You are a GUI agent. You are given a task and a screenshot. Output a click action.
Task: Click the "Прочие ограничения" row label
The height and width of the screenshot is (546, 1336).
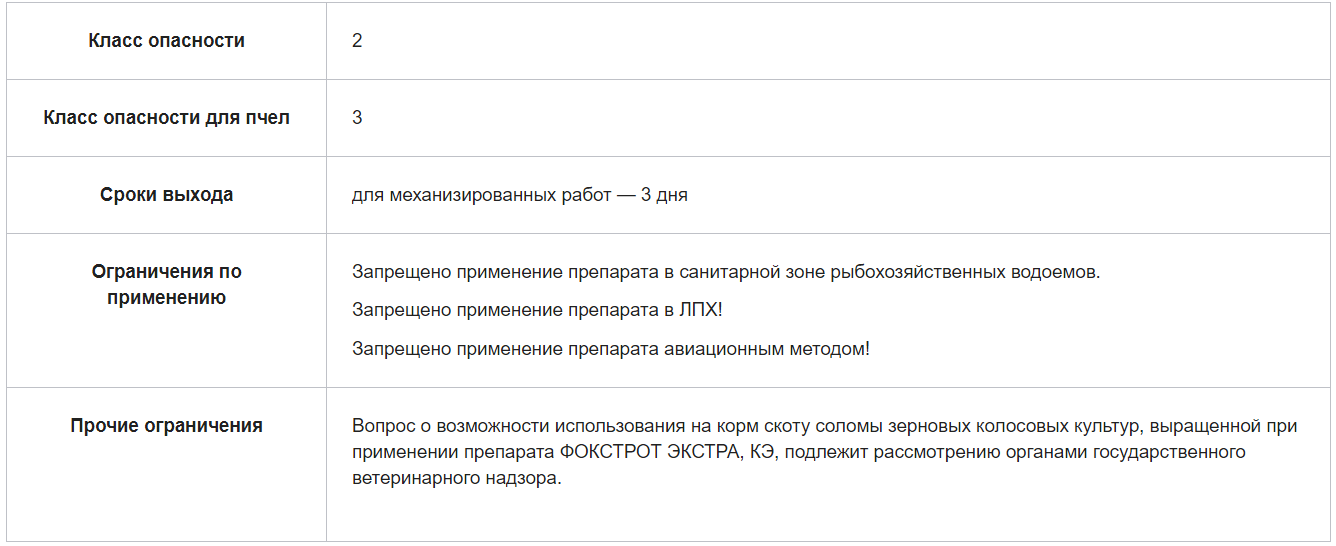point(166,426)
